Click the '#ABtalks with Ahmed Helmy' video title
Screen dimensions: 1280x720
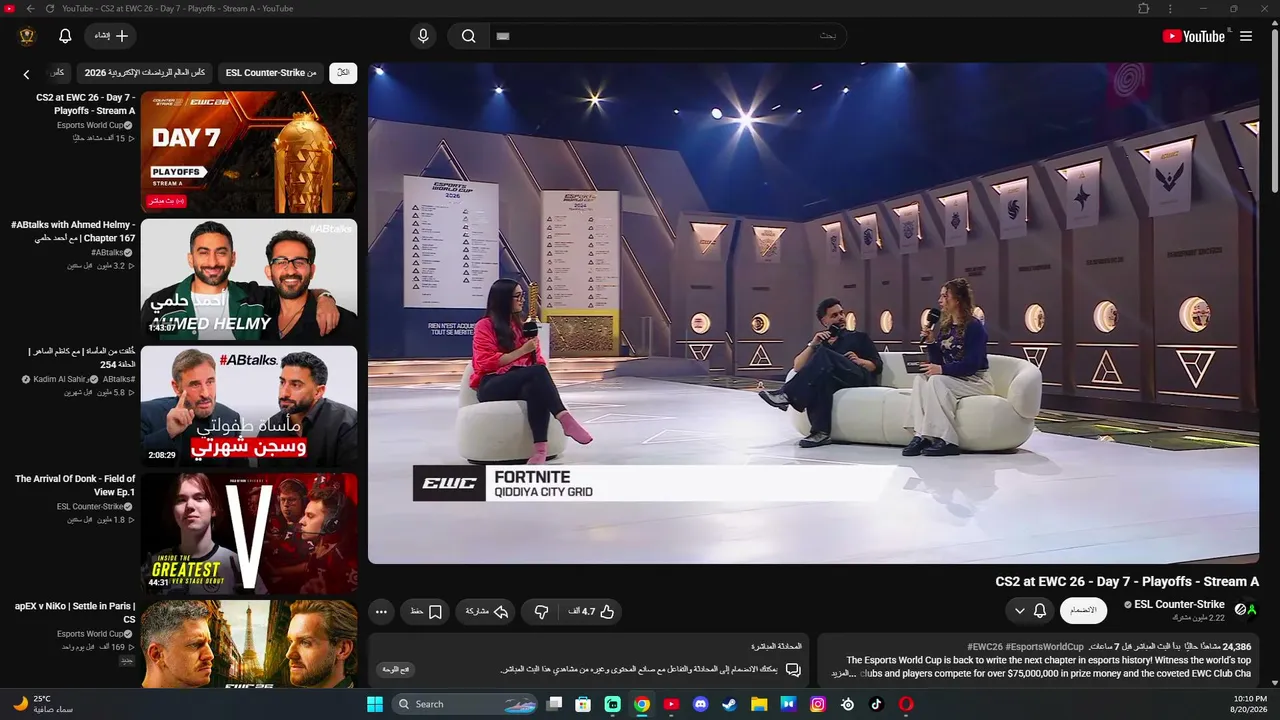coord(73,232)
